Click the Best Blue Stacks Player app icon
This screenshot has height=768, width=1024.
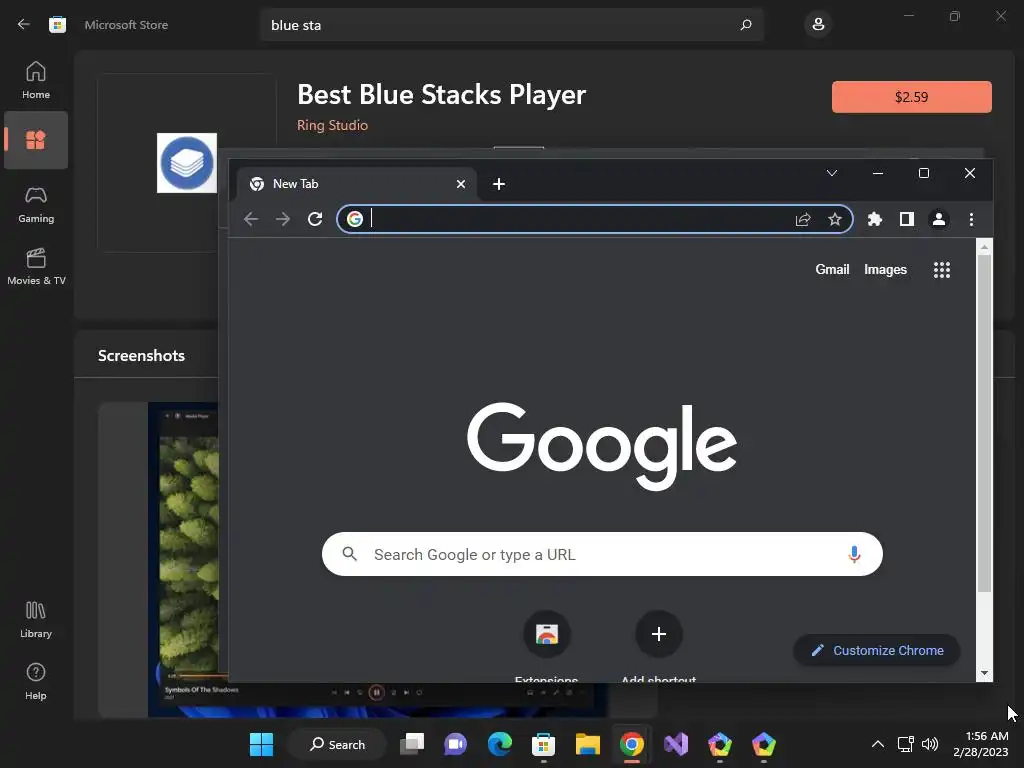[187, 163]
